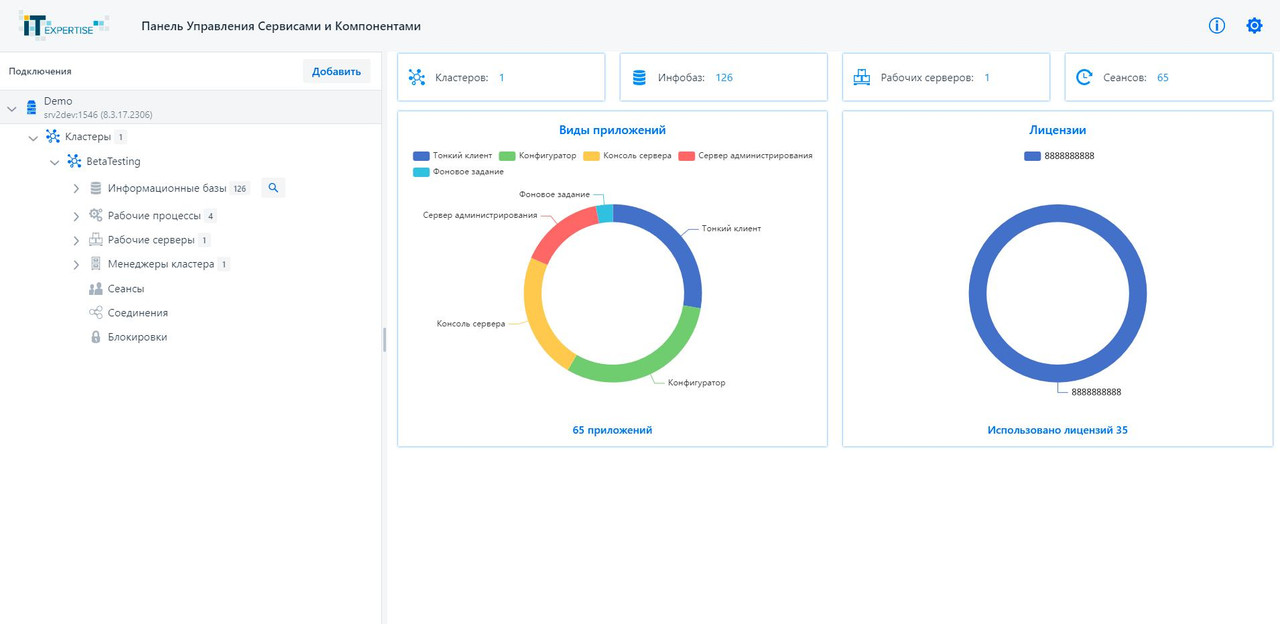The image size is (1280, 624).
Task: Click Использовано лицензий 35 text
Action: [x=1057, y=430]
